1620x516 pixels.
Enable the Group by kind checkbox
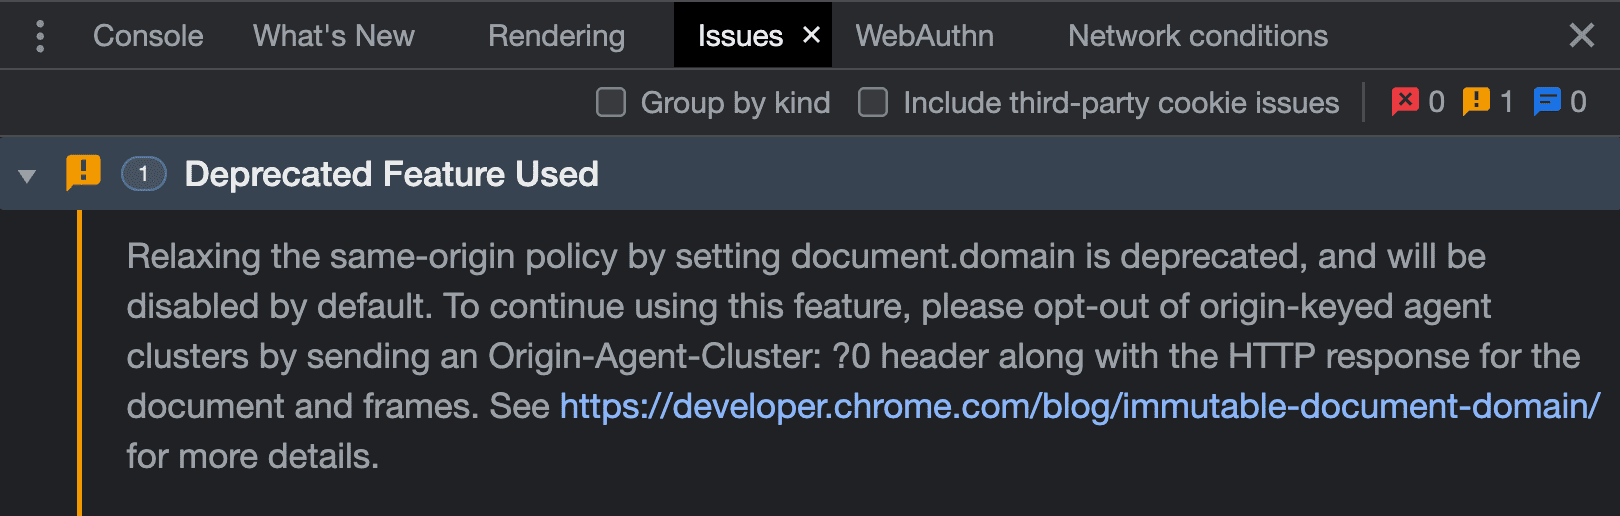pyautogui.click(x=611, y=102)
